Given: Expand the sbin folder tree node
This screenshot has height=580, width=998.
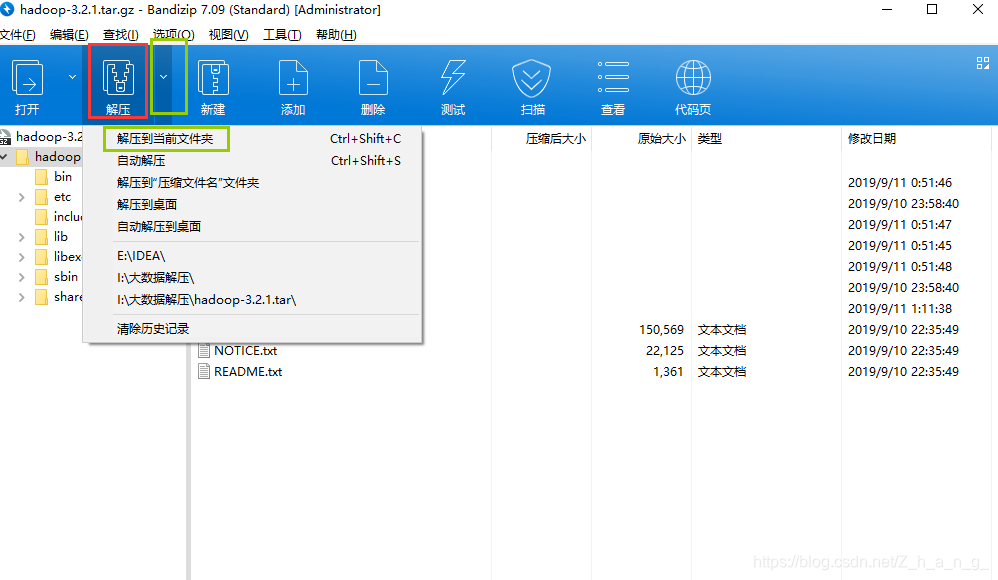Looking at the screenshot, I should [21, 278].
